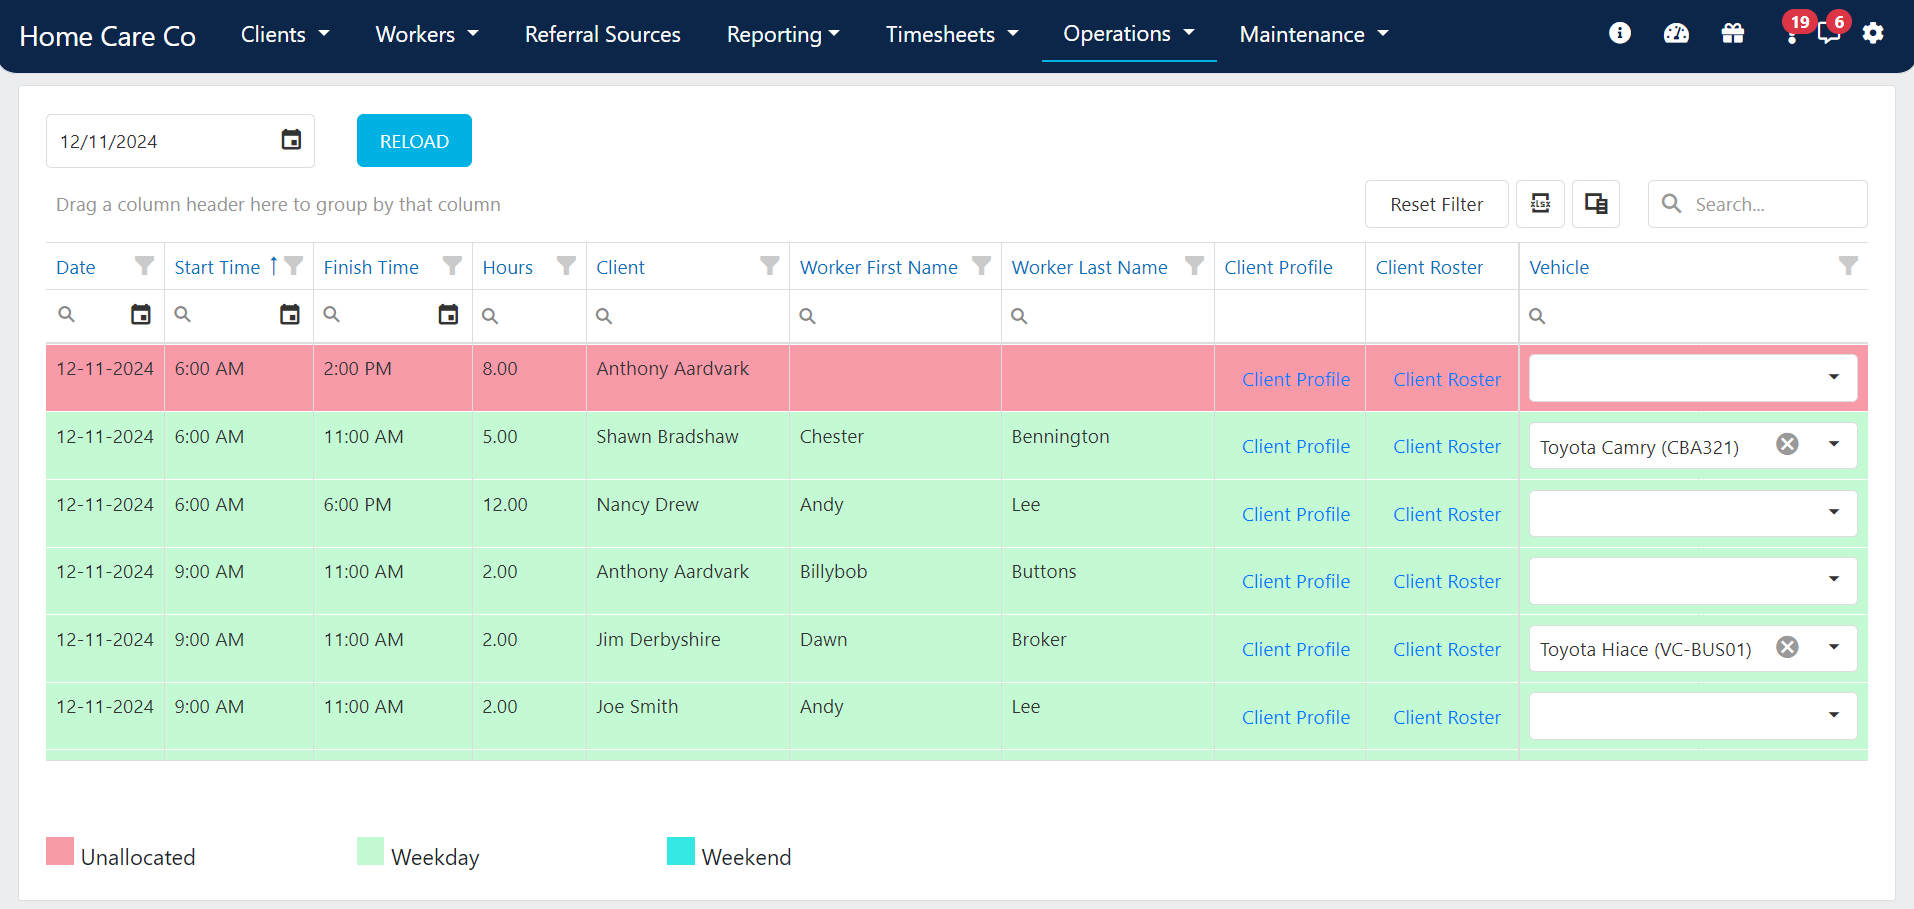Open calendar picker for date 12/11/2024
Image resolution: width=1914 pixels, height=909 pixels.
(x=291, y=140)
